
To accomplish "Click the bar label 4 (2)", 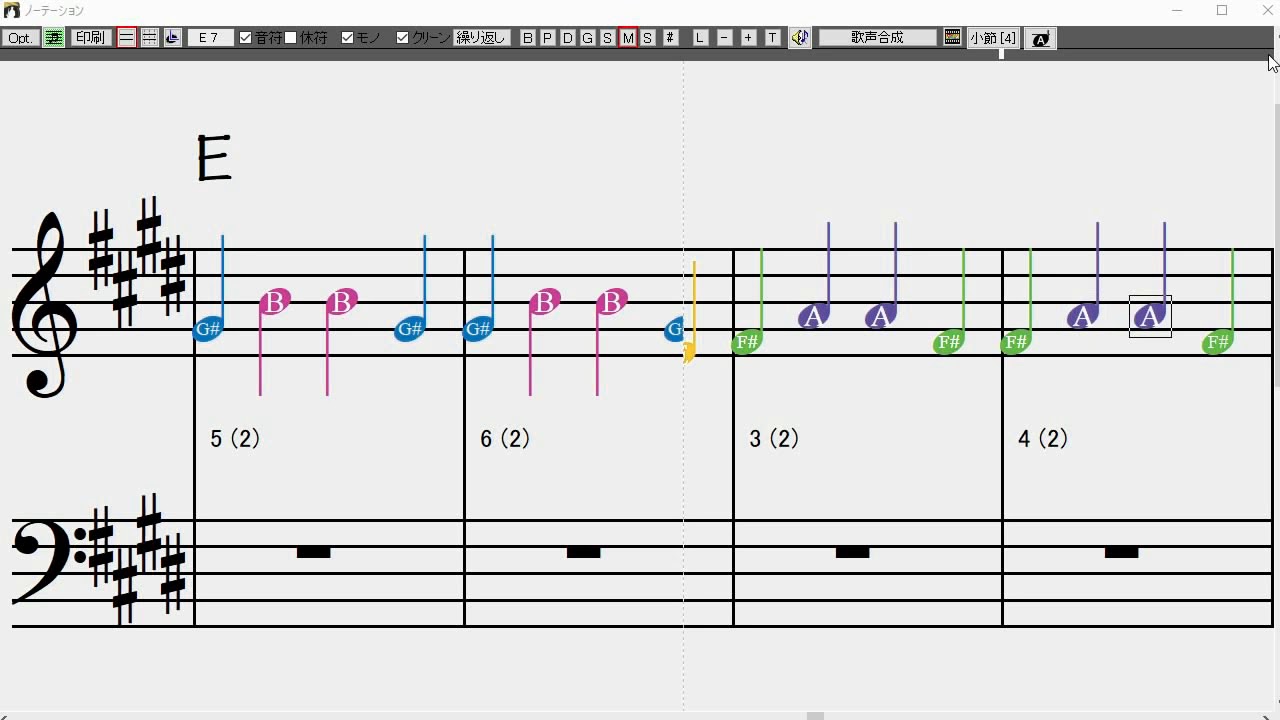I will pos(1043,439).
